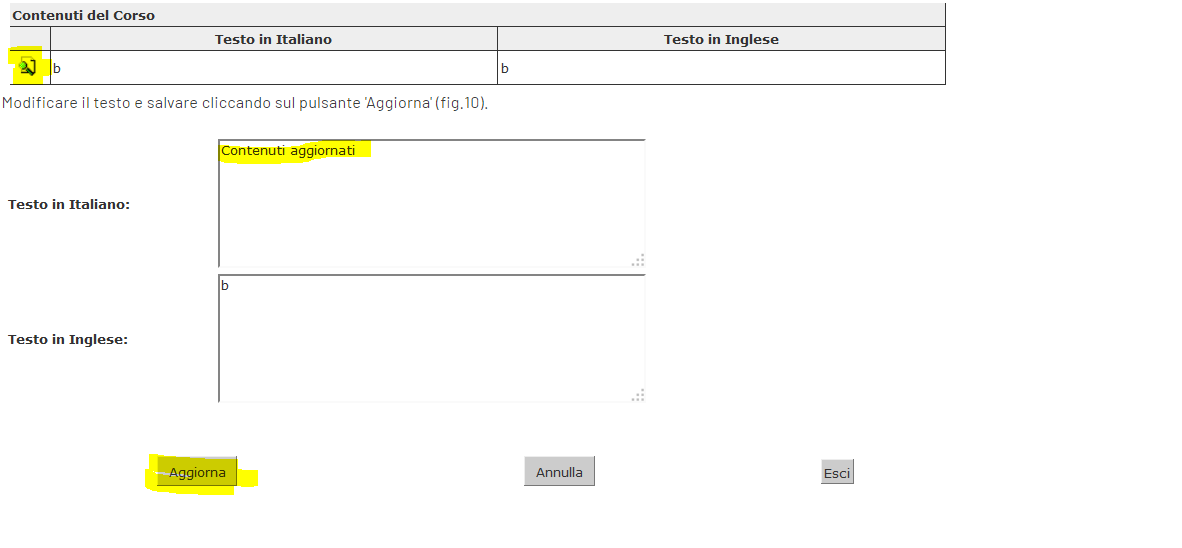Viewport: 1182px width, 548px height.
Task: Click the 'b' cell under Testo in Italiano
Action: [x=274, y=68]
